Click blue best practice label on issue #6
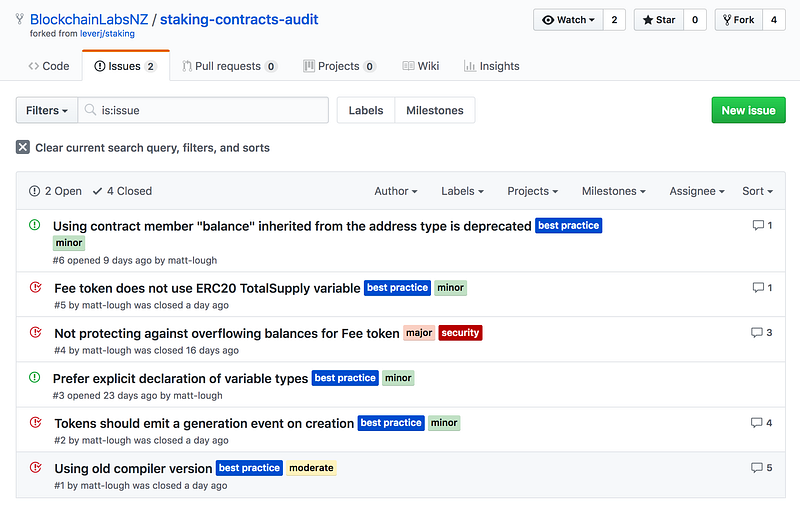This screenshot has height=510, width=800. (x=568, y=225)
